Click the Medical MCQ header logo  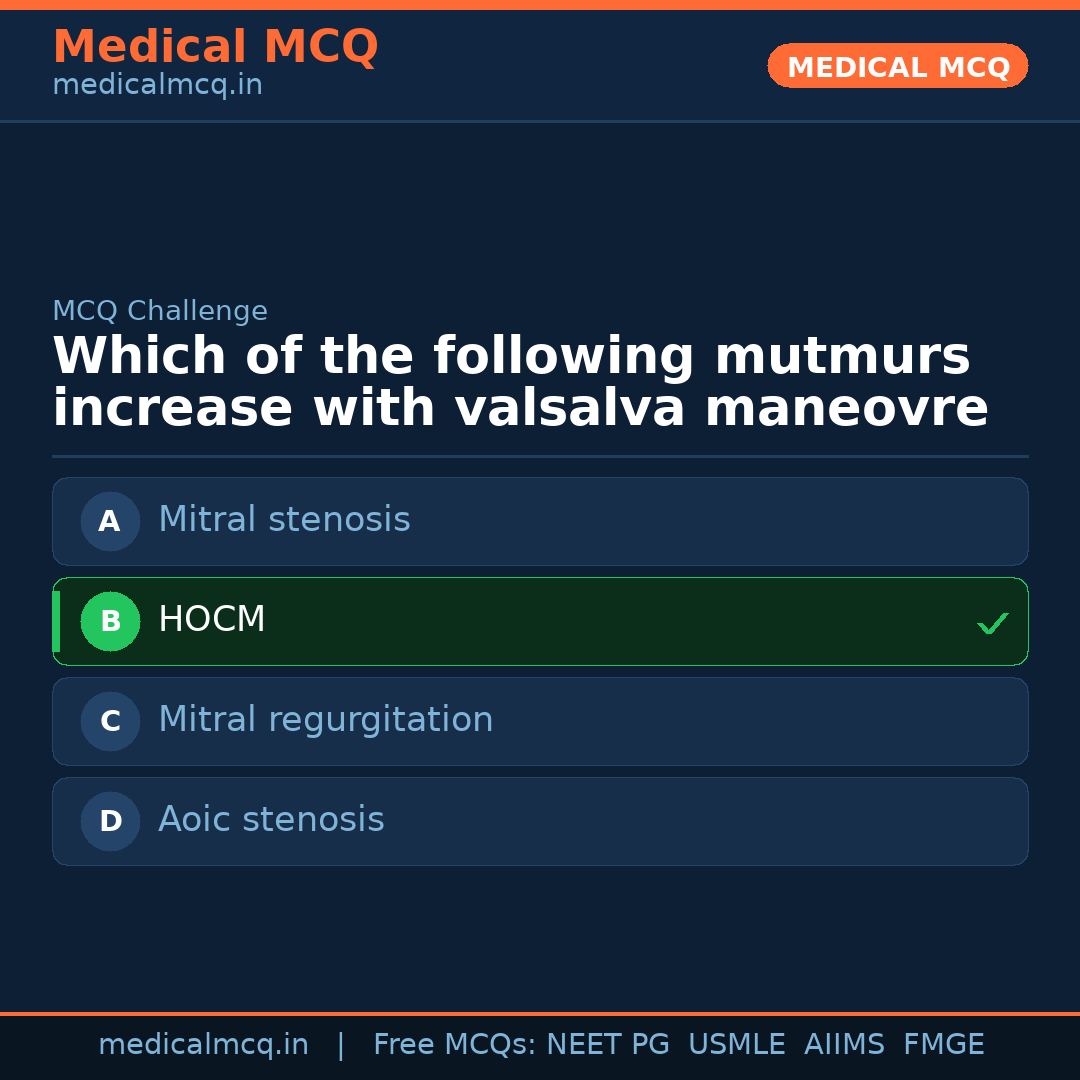pos(215,46)
